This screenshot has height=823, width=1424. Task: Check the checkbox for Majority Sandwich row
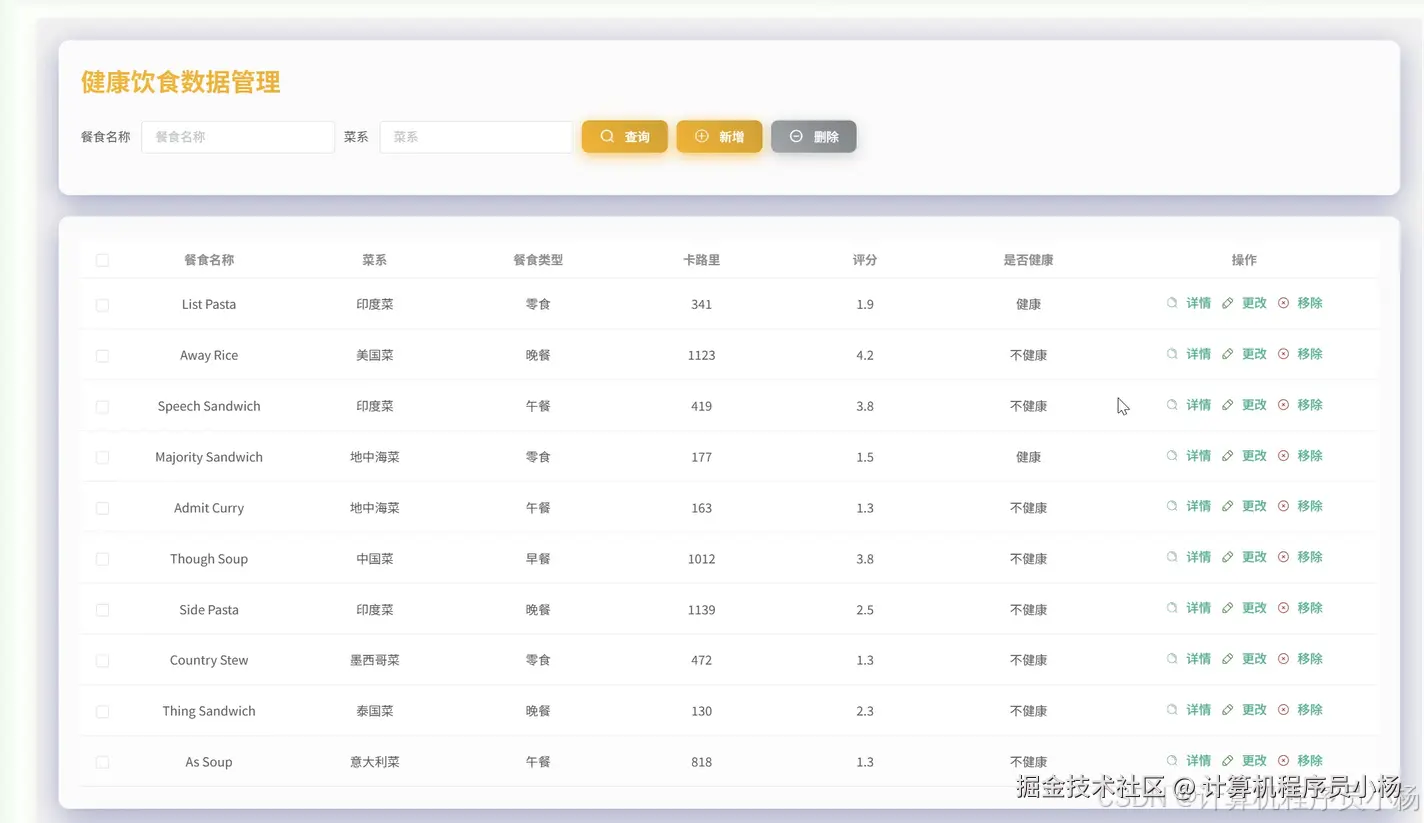pyautogui.click(x=103, y=456)
